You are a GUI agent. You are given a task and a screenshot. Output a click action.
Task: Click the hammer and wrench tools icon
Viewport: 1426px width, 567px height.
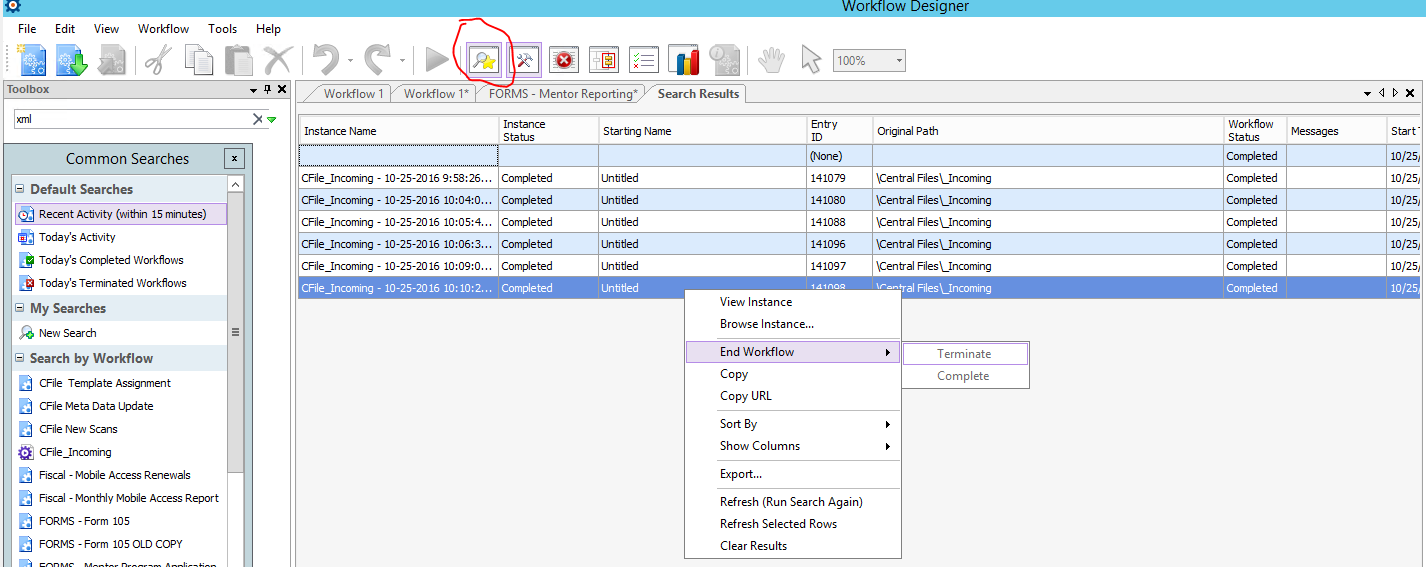[x=524, y=60]
